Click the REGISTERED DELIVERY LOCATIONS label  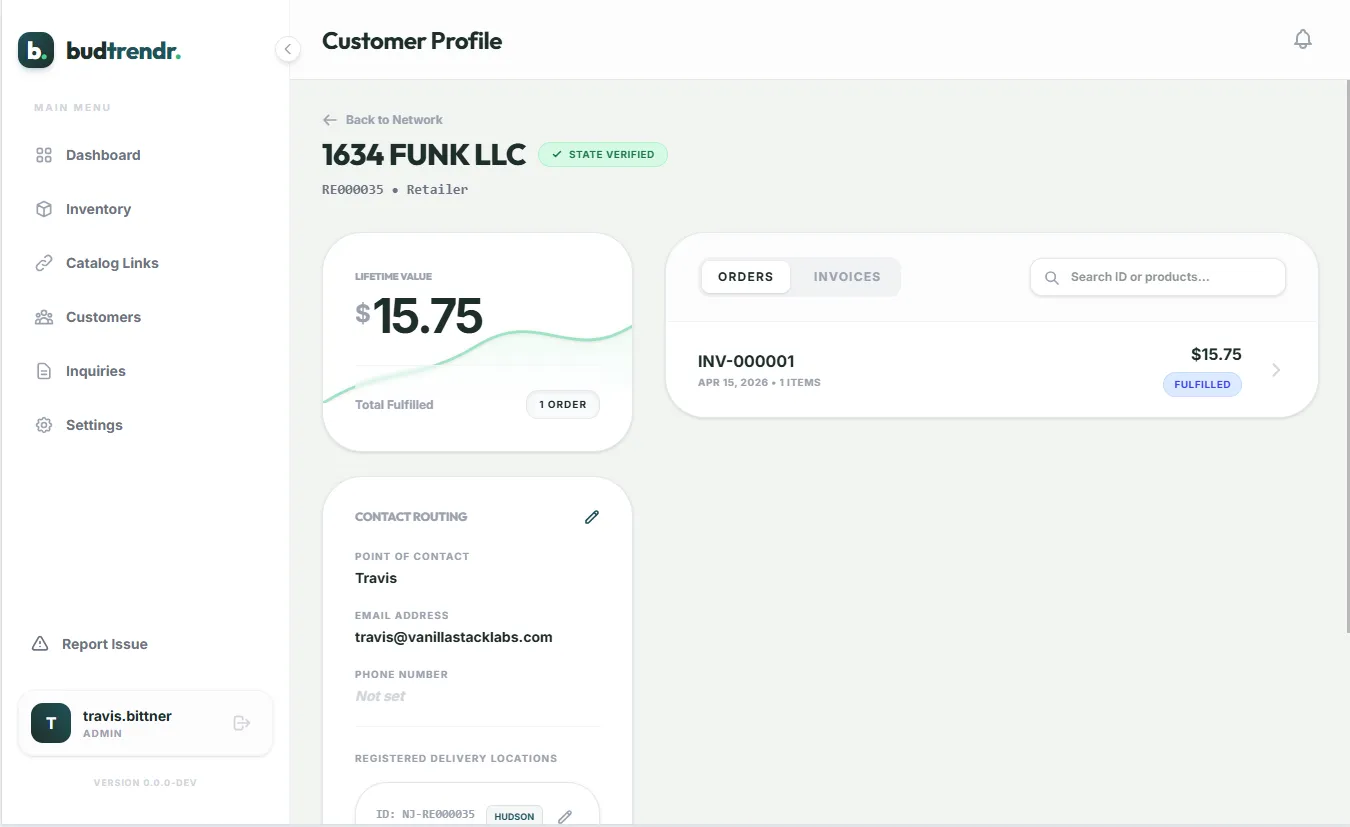[456, 759]
